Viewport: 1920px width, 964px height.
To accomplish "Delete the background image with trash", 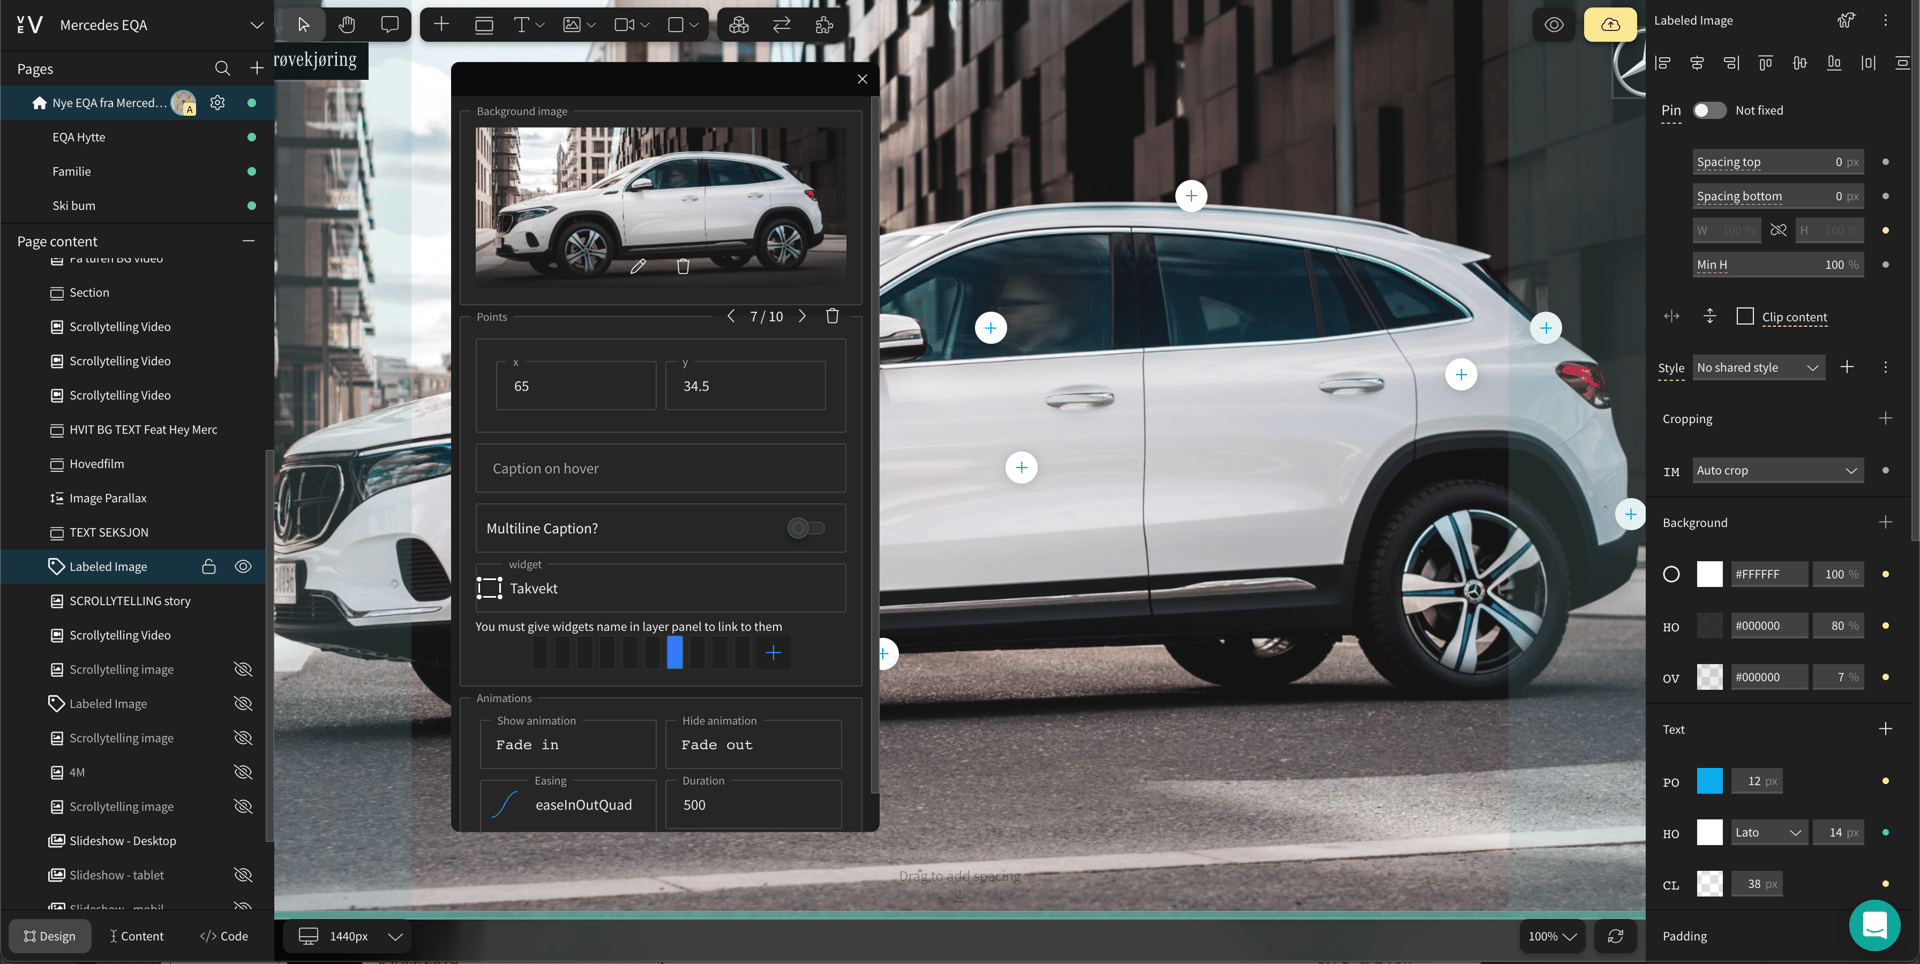I will [683, 266].
